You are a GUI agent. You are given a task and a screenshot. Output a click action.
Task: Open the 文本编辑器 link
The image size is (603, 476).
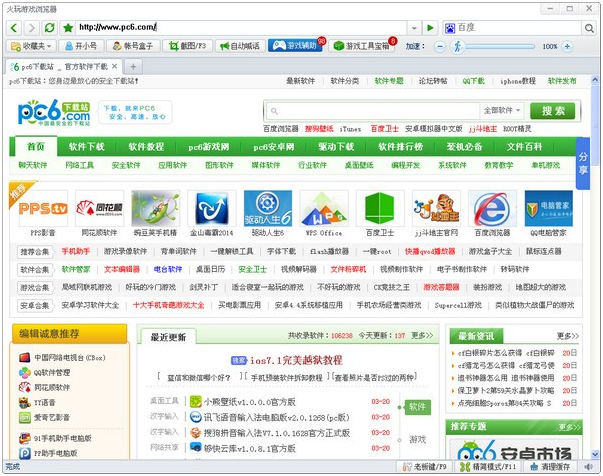[x=122, y=269]
